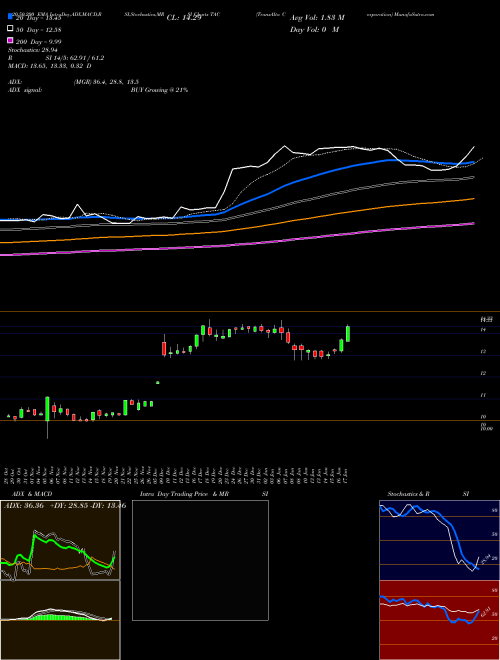Click the isolated tiny green gap candle

tap(158, 383)
